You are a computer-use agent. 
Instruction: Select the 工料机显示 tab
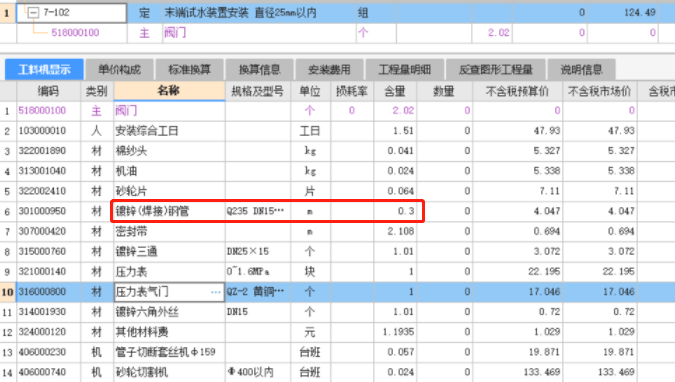coord(44,69)
